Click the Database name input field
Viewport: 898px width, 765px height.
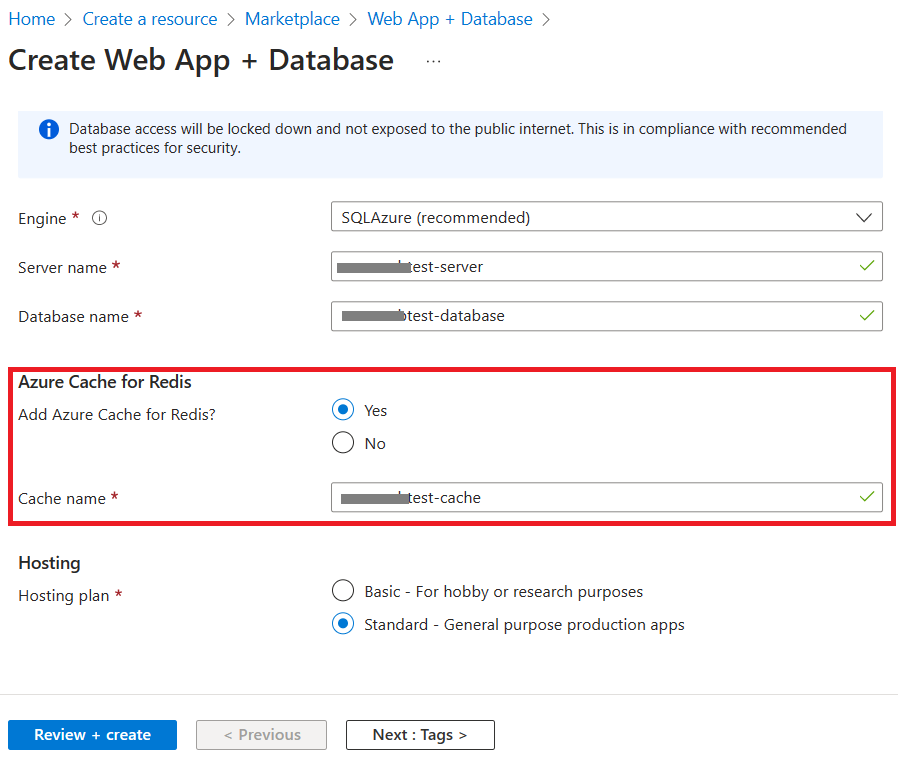click(x=606, y=316)
